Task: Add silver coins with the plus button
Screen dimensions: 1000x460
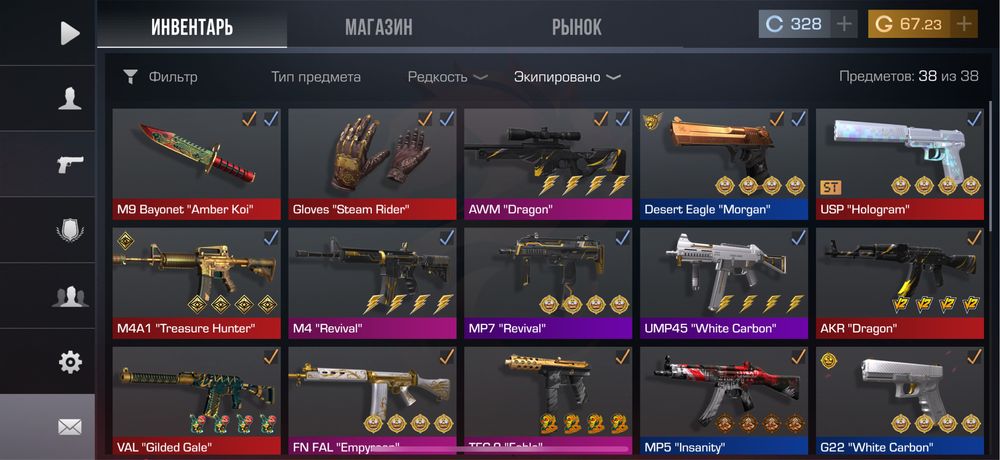Action: [x=844, y=25]
